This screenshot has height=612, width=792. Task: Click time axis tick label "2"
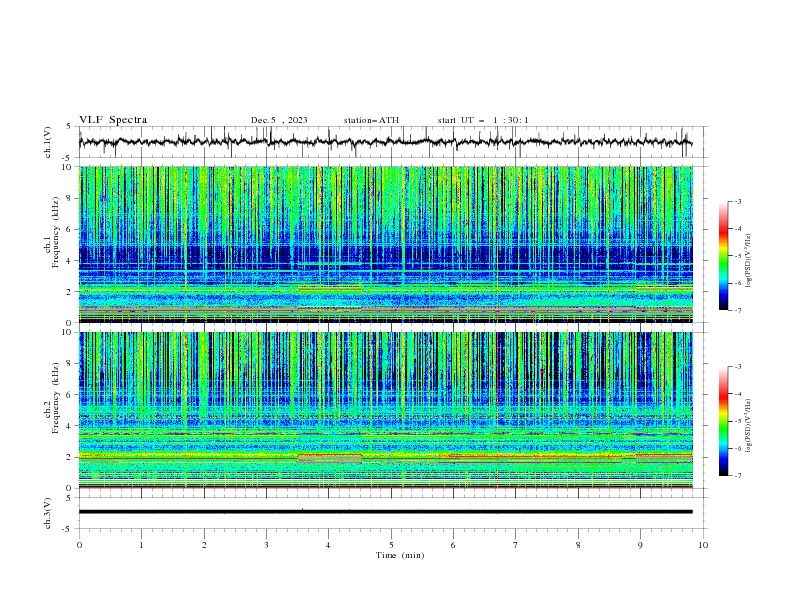(204, 545)
